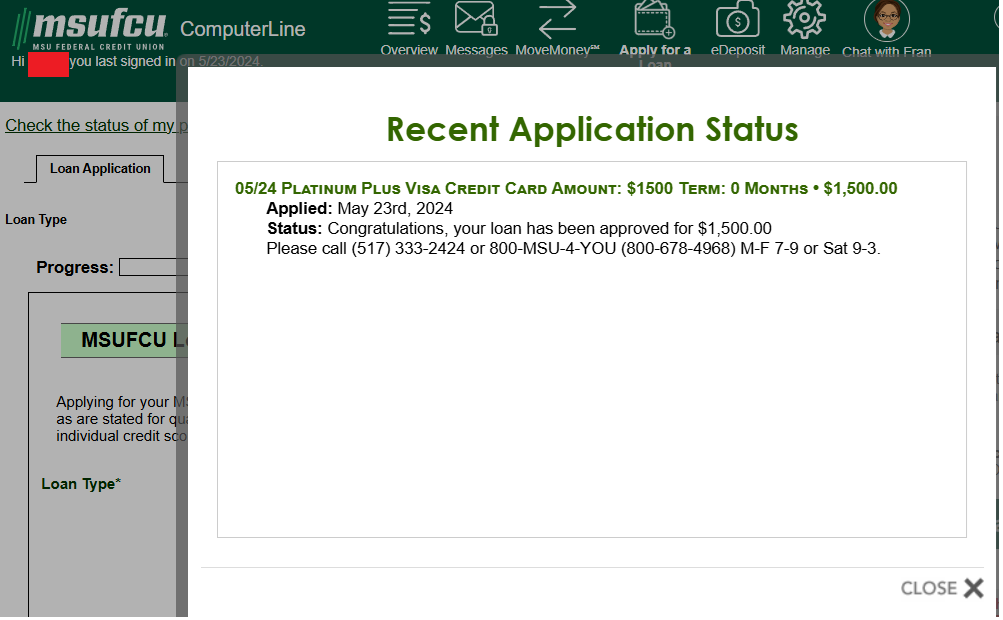Click the green MSUFCU banner heading
The width and height of the screenshot is (1003, 620).
tap(125, 340)
